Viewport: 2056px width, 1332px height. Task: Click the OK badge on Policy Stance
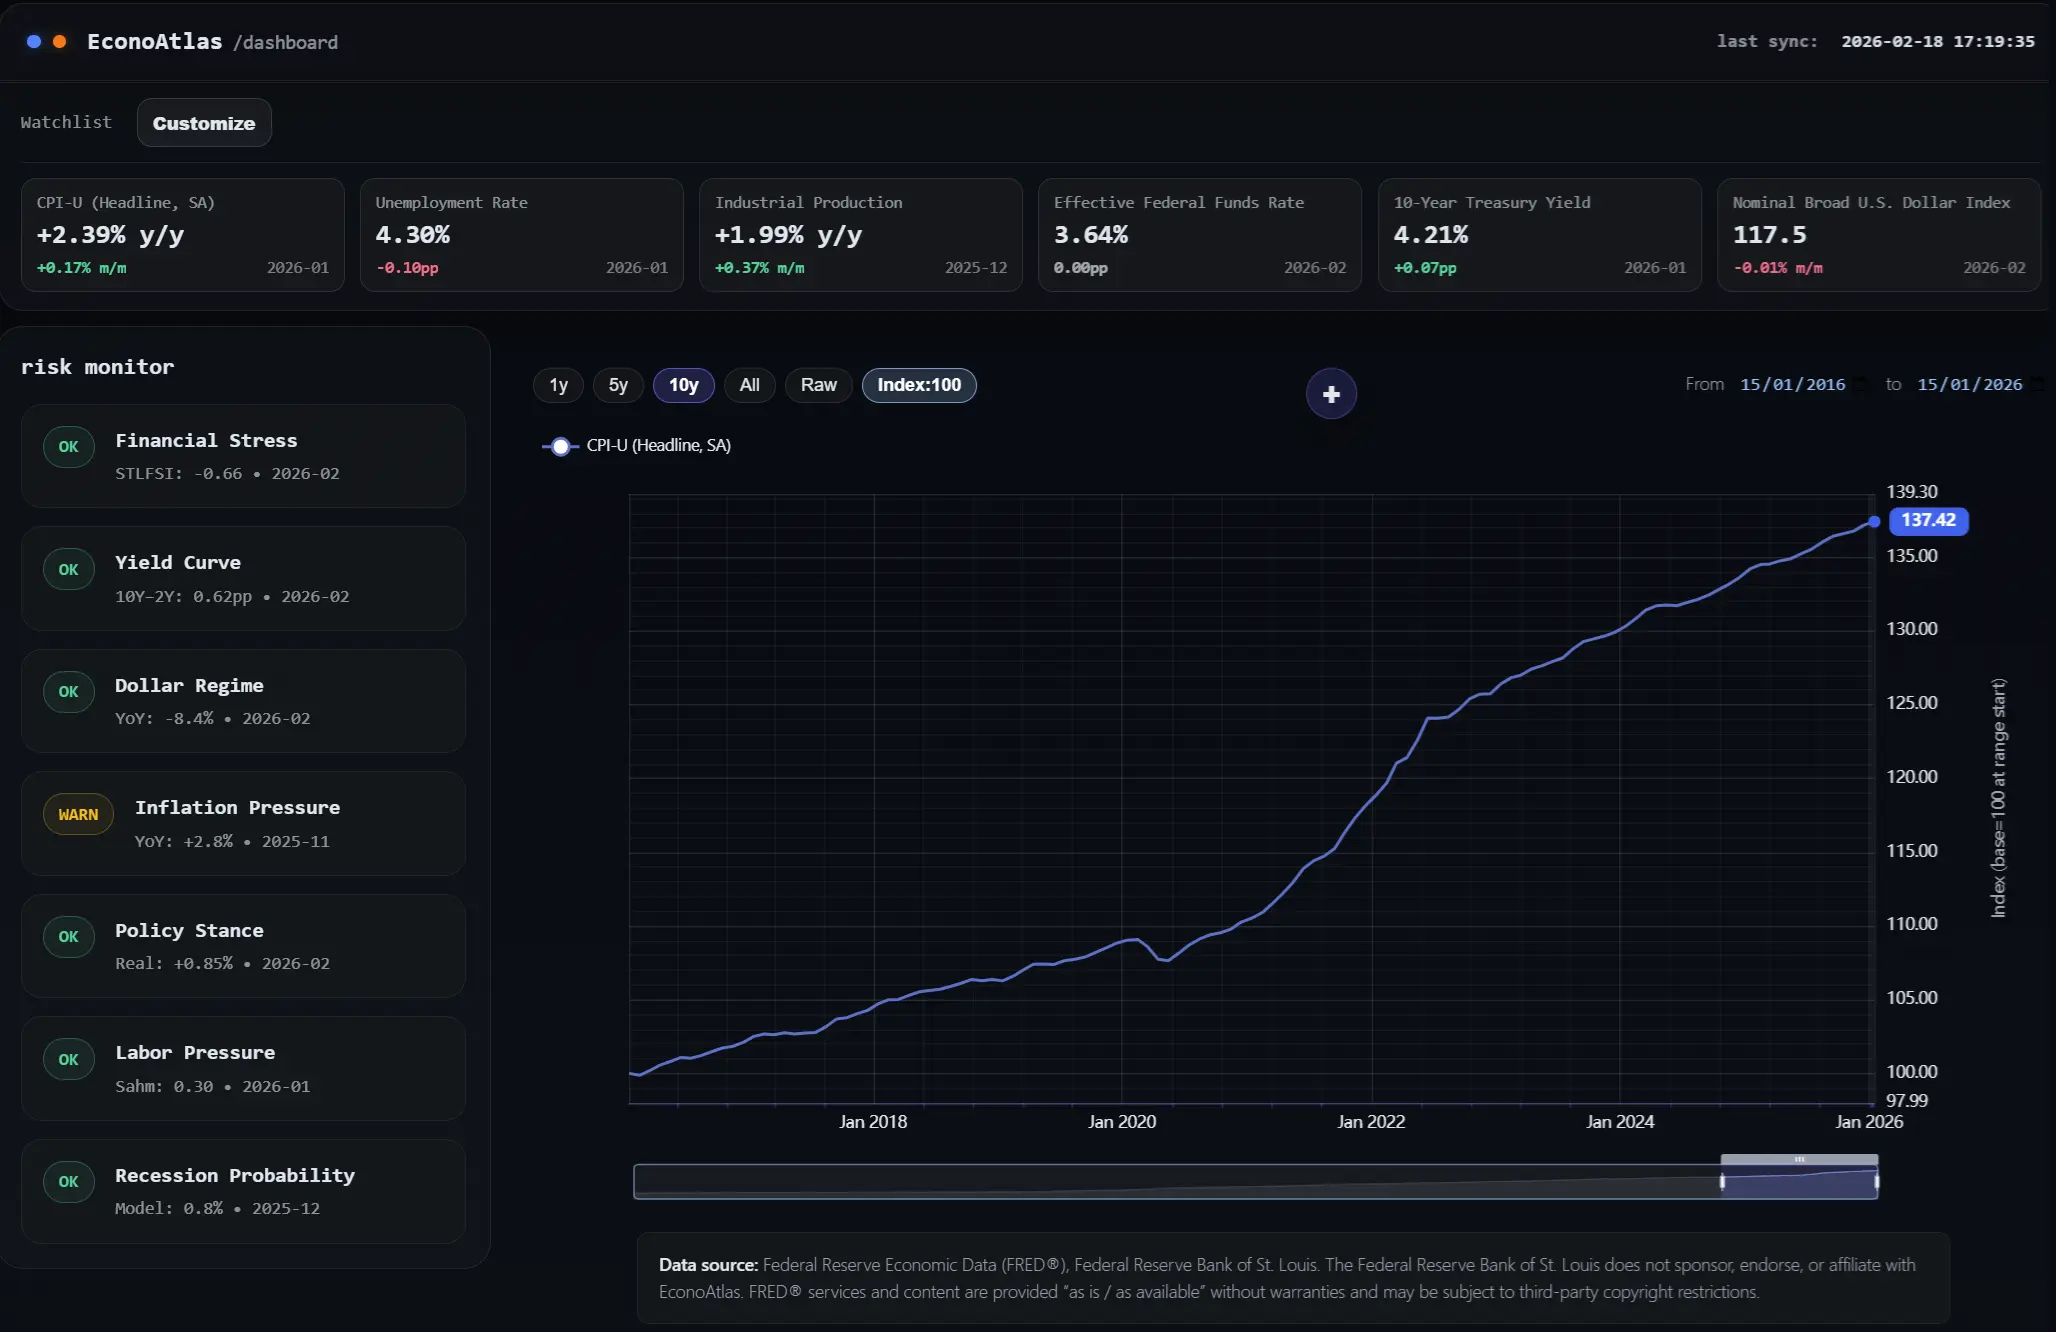(68, 937)
